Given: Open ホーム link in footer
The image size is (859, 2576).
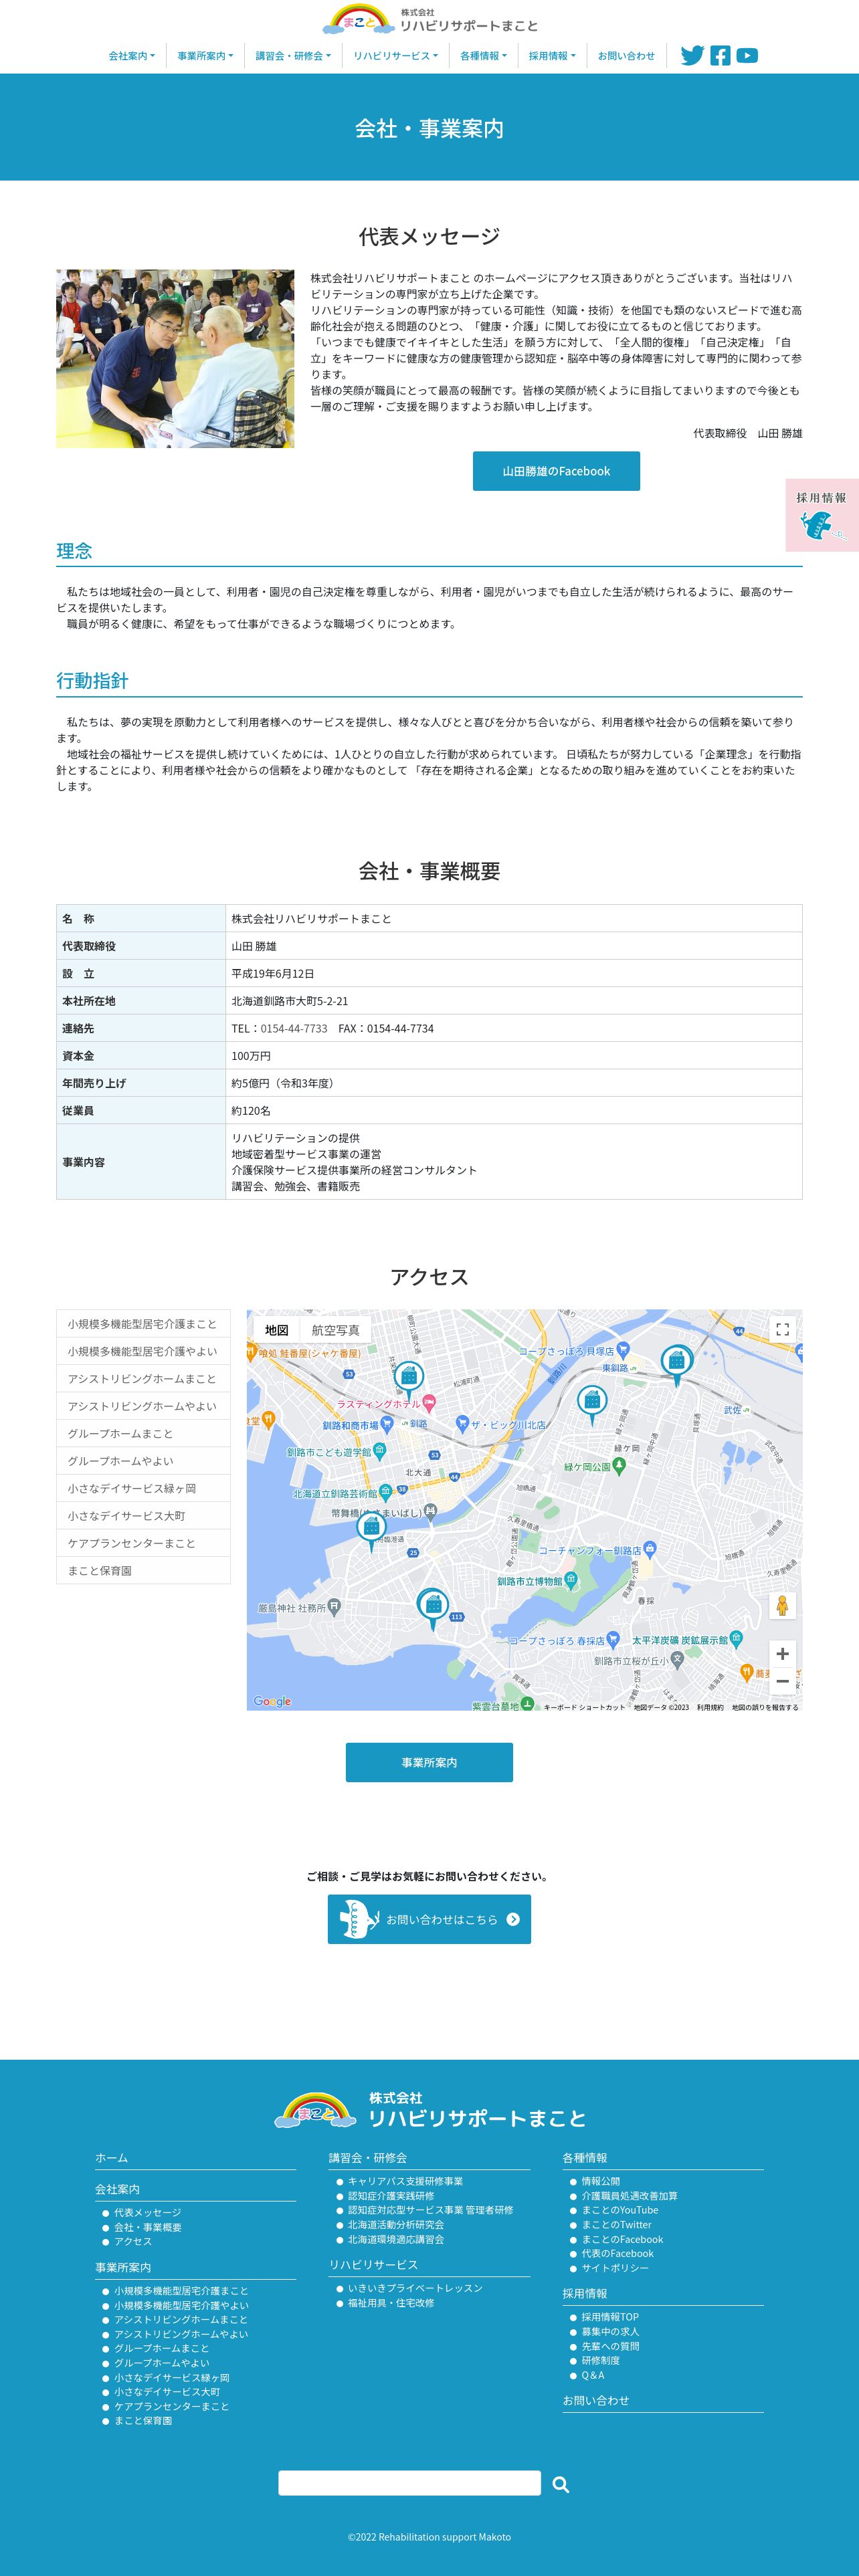Looking at the screenshot, I should pos(111,2158).
